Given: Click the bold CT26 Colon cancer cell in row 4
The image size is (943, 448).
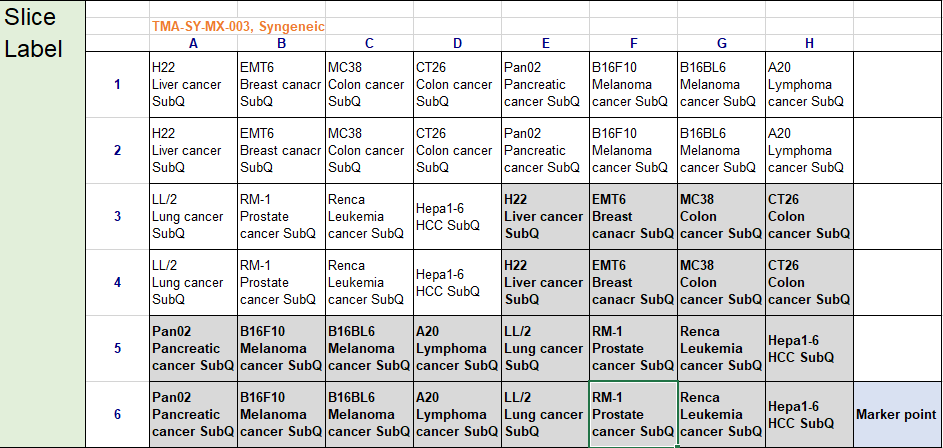Looking at the screenshot, I should [x=809, y=282].
